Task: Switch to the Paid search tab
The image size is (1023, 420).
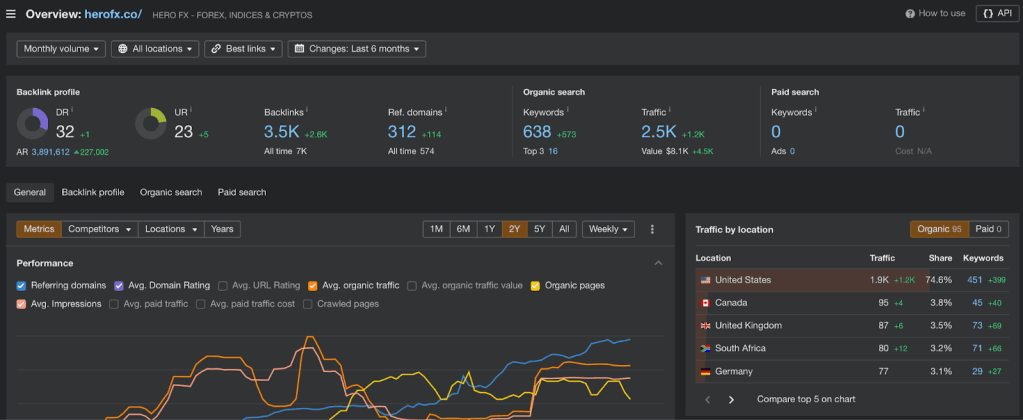Action: 242,192
